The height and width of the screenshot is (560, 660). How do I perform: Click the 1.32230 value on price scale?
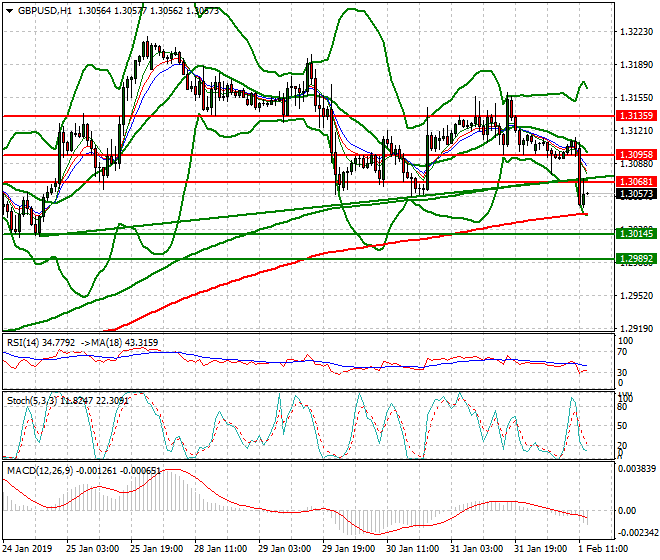[637, 33]
